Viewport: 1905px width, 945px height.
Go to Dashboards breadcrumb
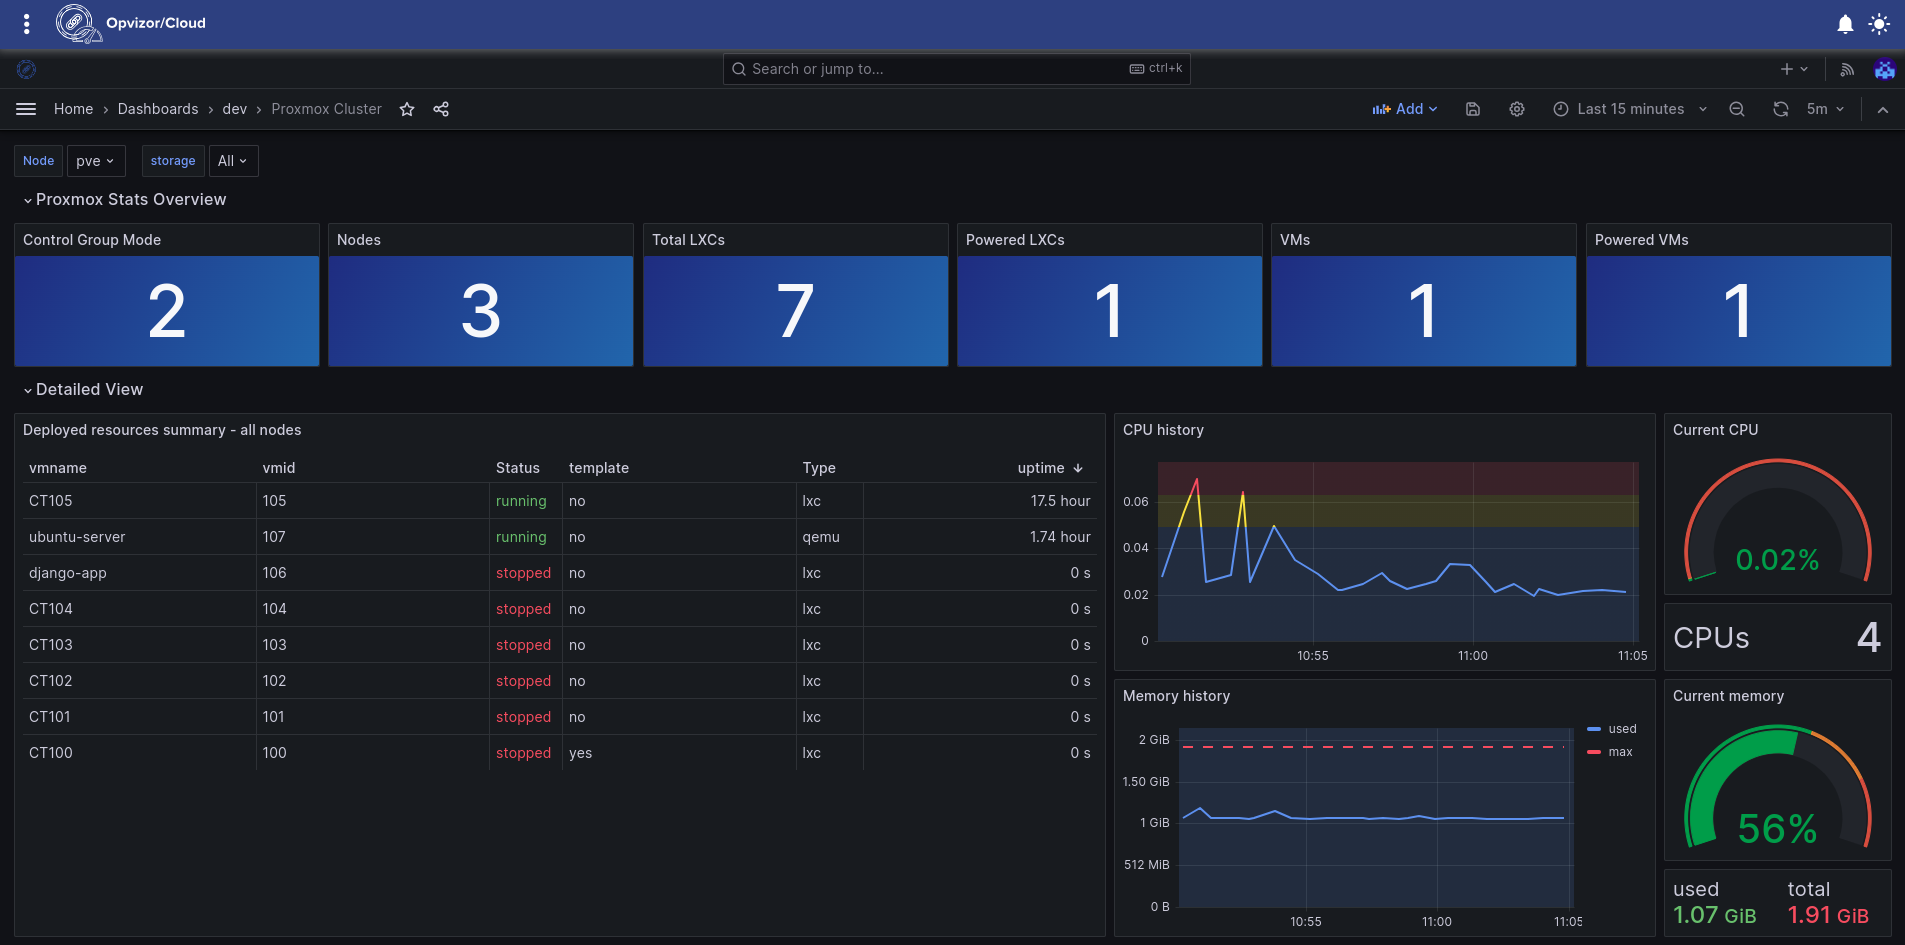[x=158, y=109]
